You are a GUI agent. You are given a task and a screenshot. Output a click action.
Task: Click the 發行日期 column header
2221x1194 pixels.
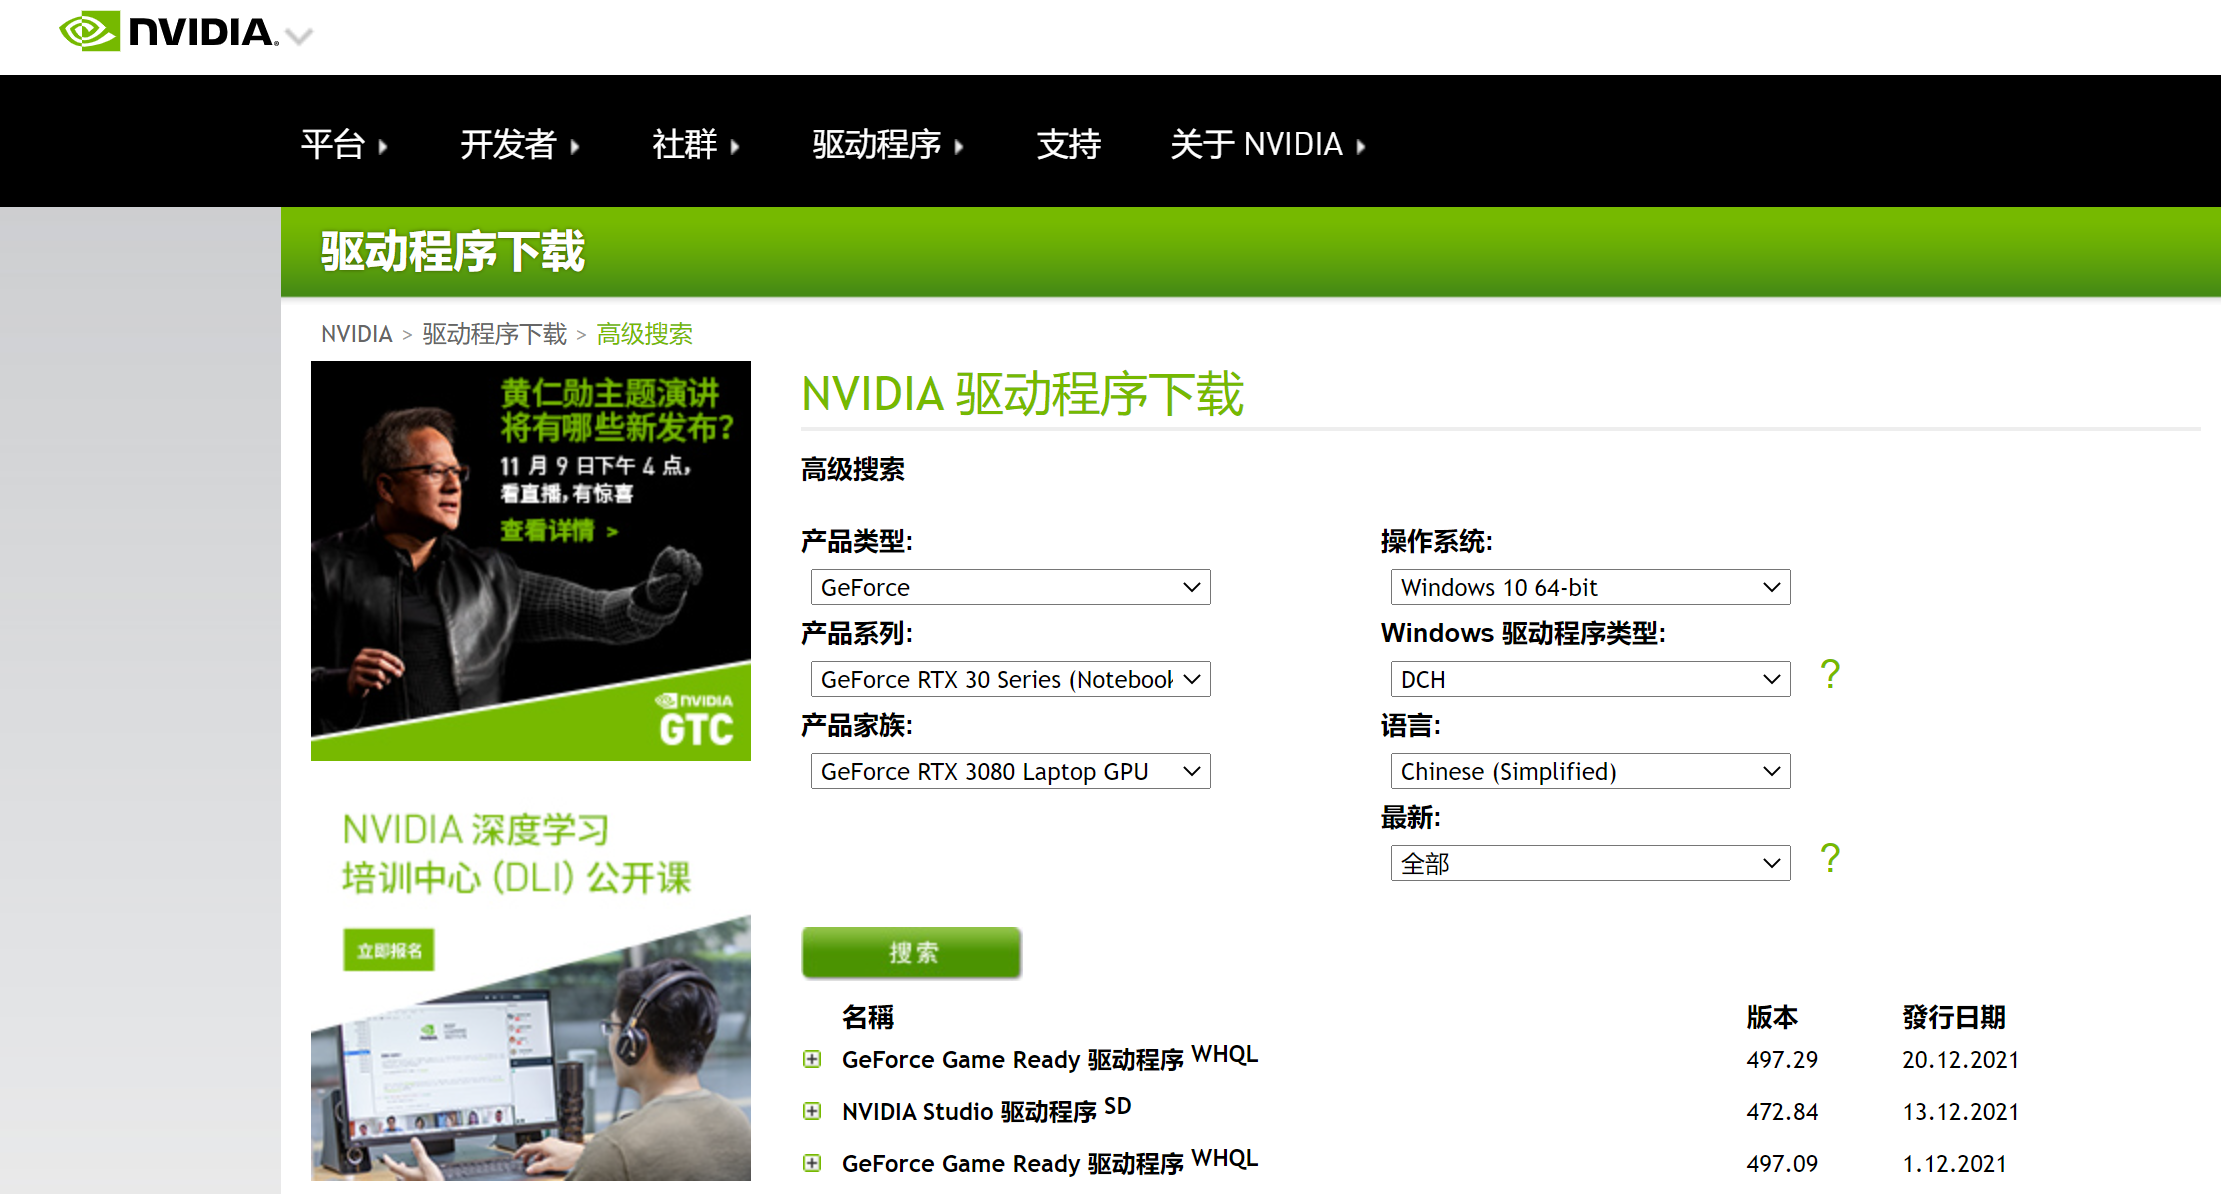(x=1953, y=1017)
